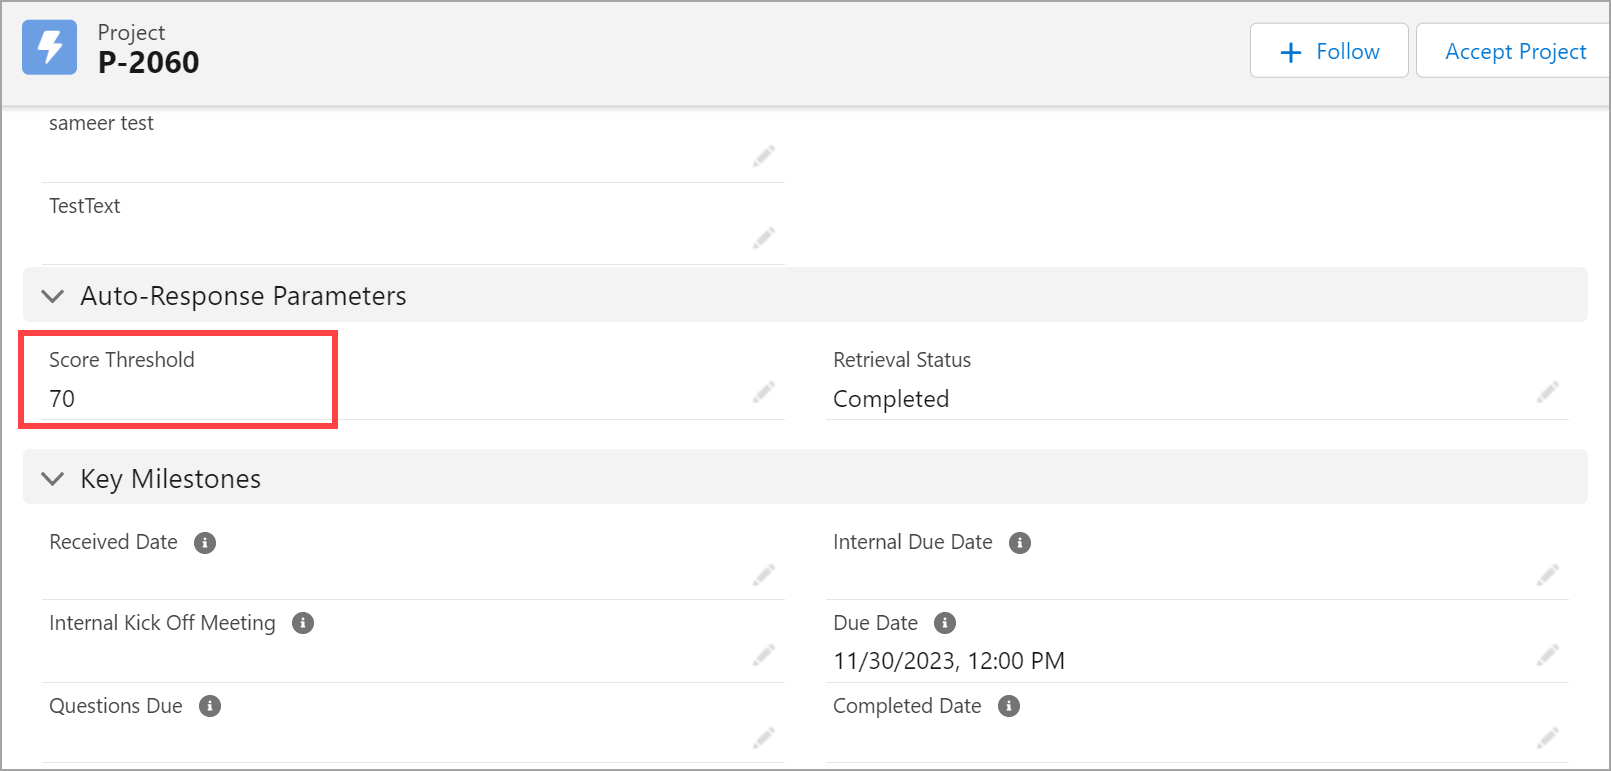Viewport: 1611px width, 771px height.
Task: Click Internal Kick Off Meeting info icon
Action: tap(303, 624)
